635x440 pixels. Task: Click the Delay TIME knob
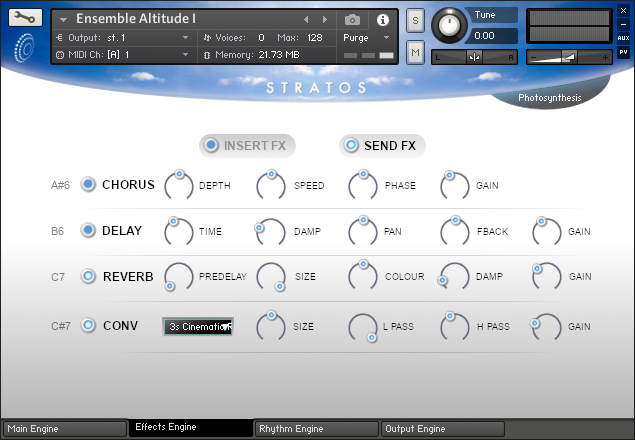tap(179, 231)
